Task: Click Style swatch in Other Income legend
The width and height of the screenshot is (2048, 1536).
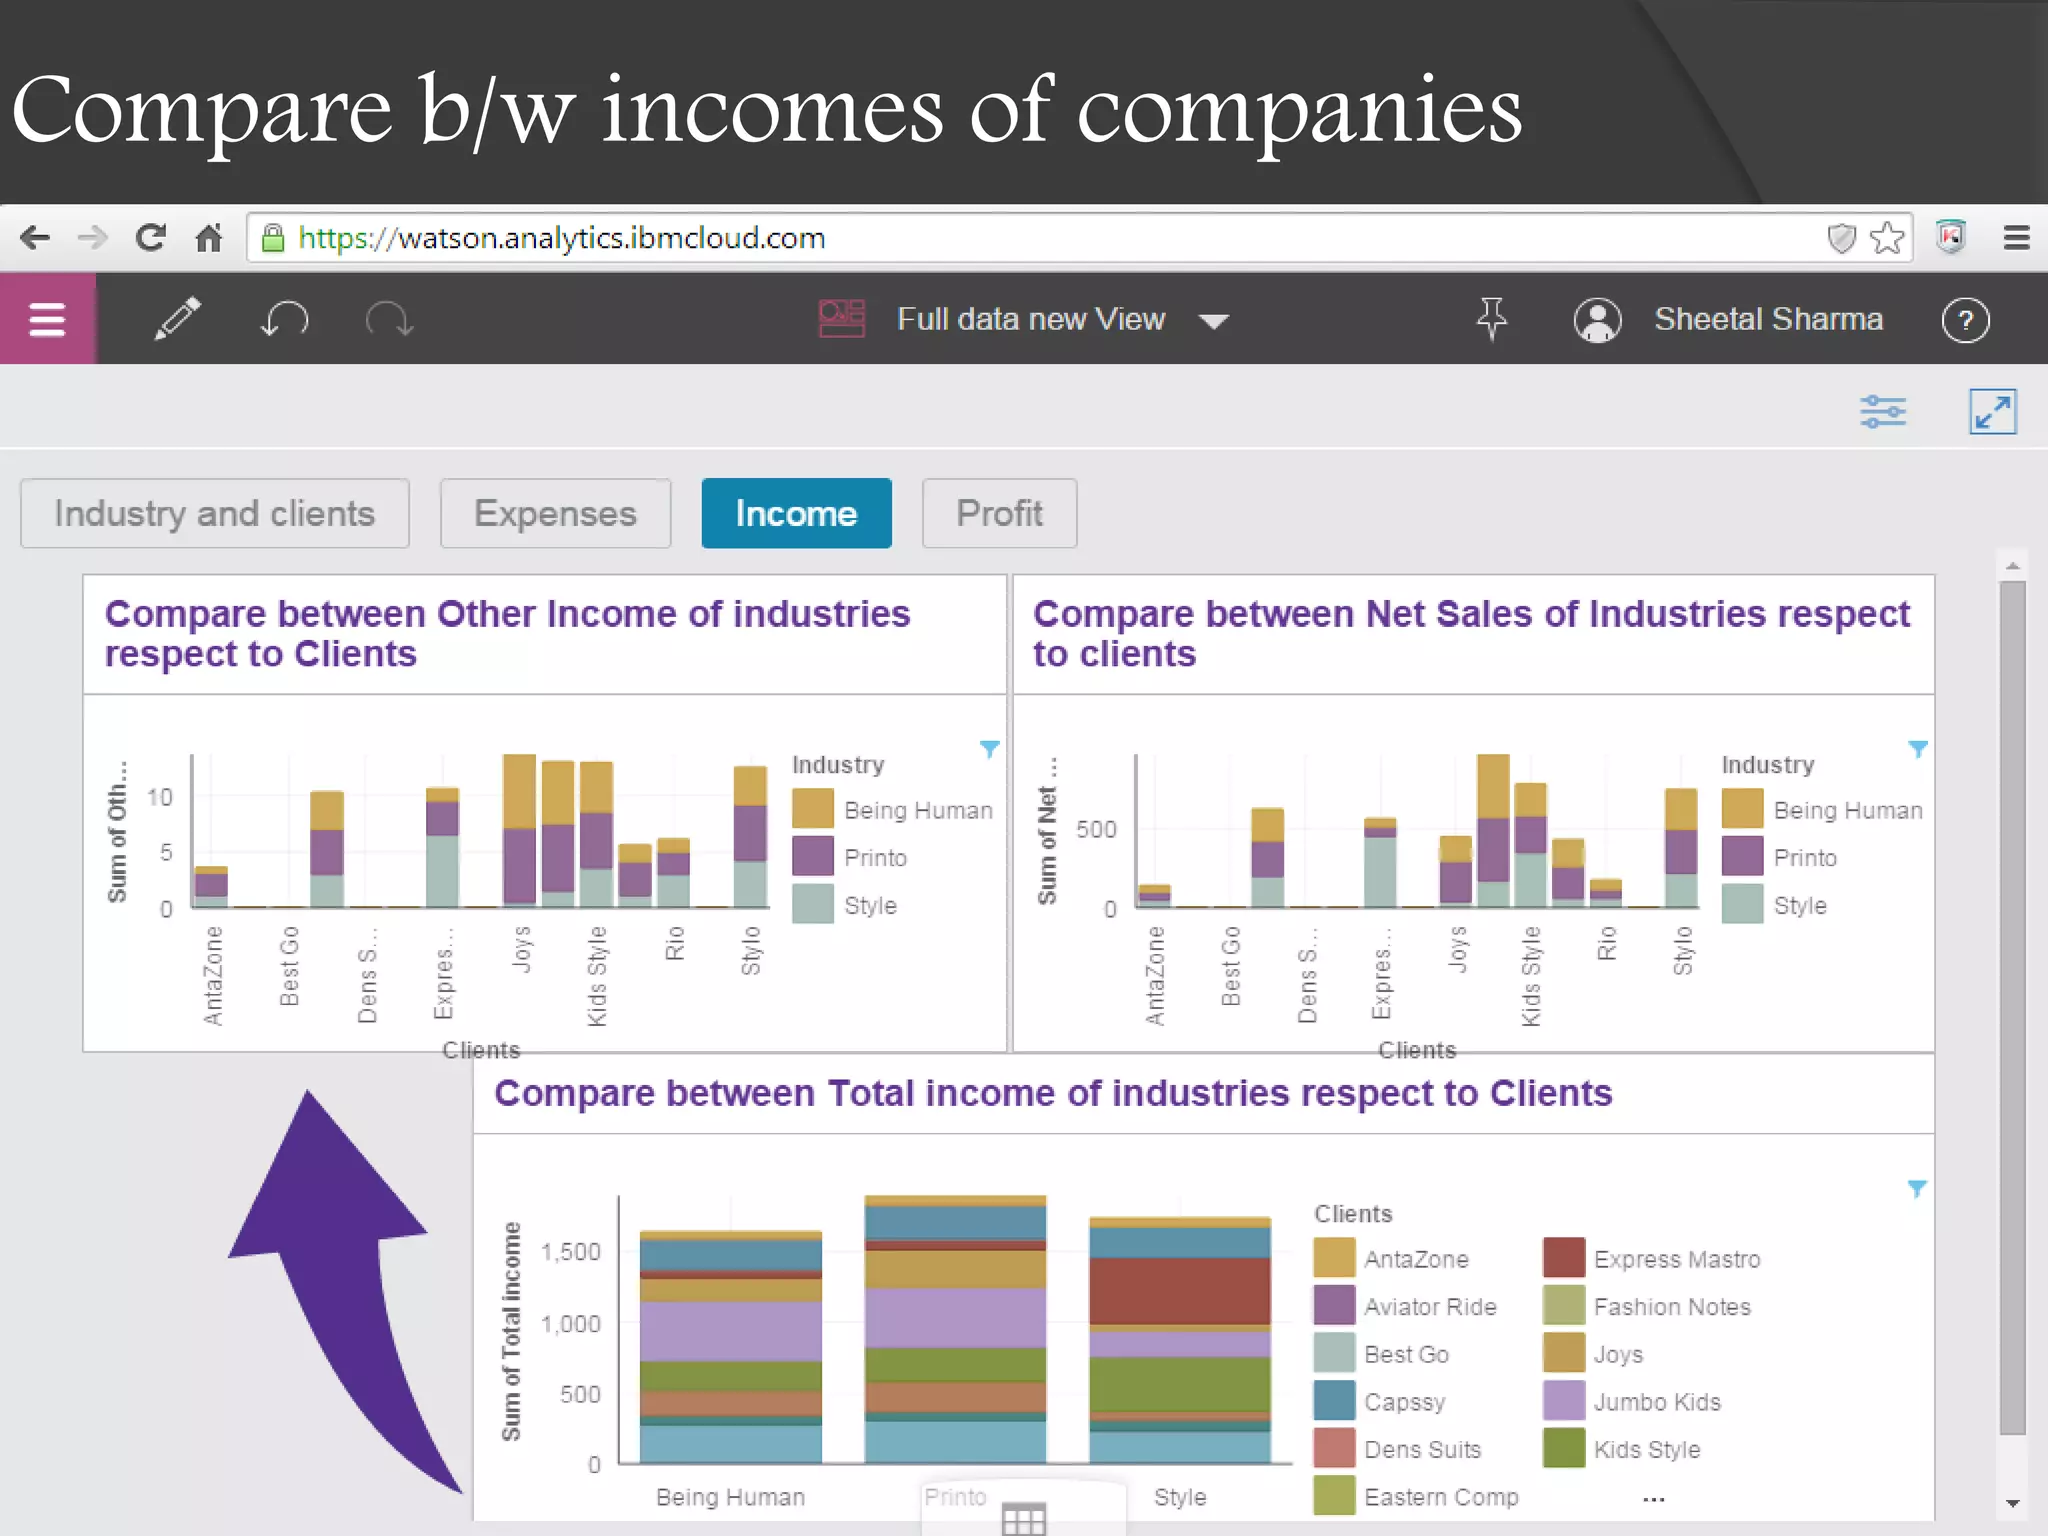Action: [812, 904]
